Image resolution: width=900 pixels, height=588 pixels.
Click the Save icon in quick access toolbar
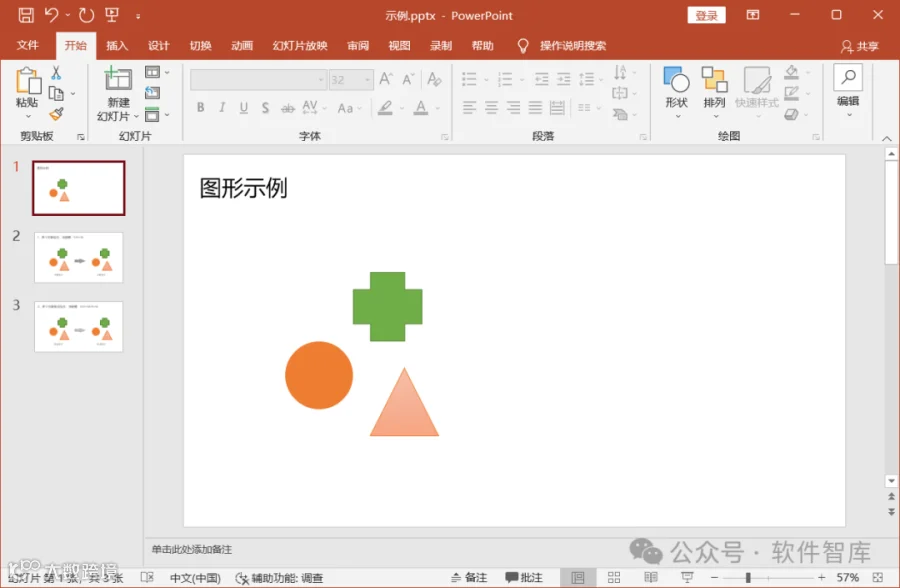pos(26,16)
